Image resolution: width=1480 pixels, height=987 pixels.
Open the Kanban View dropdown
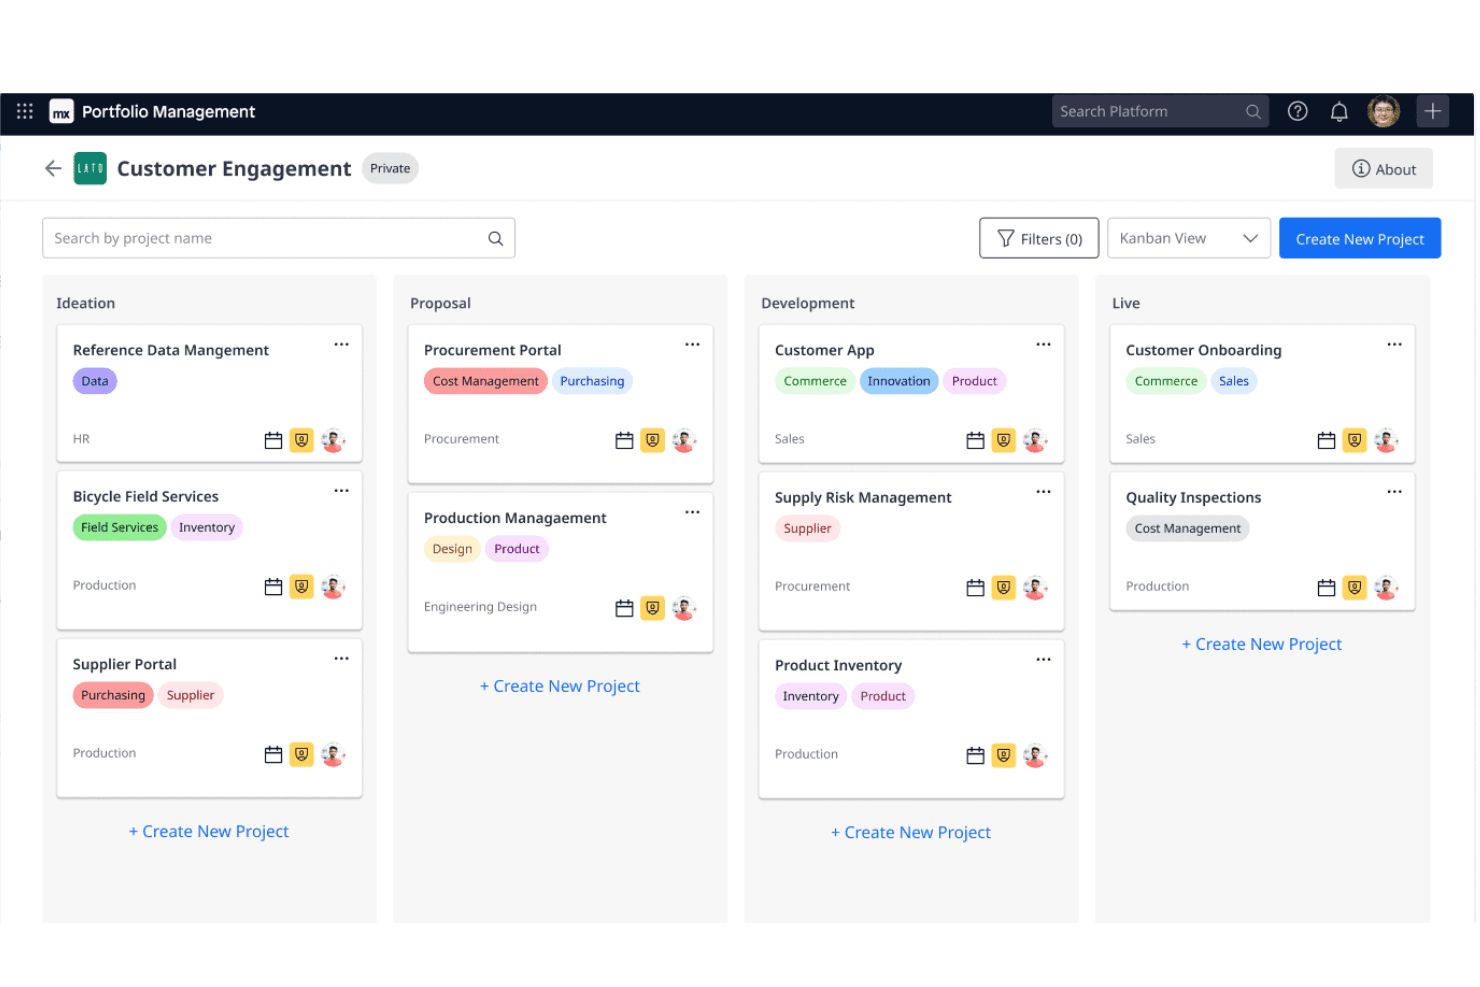pyautogui.click(x=1188, y=238)
